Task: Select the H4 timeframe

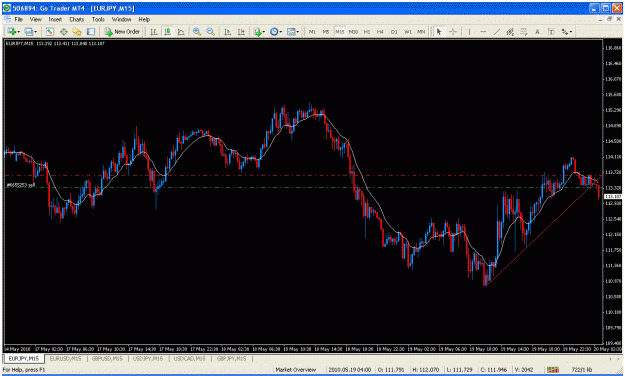Action: coord(380,32)
